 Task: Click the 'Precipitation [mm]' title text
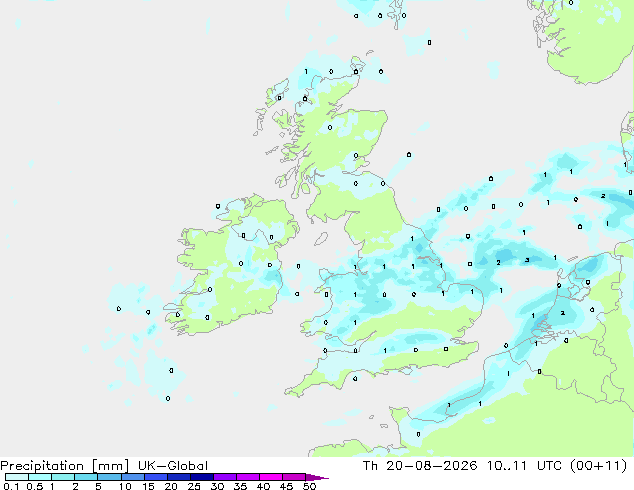click(x=65, y=466)
